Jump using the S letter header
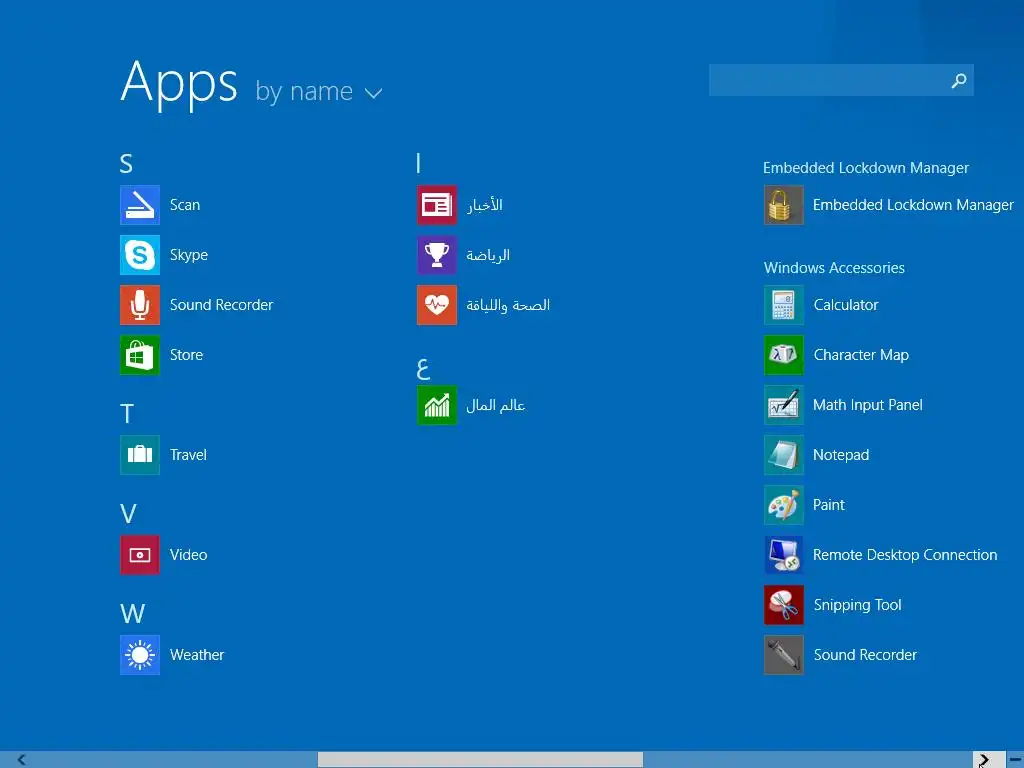Image resolution: width=1024 pixels, height=768 pixels. coord(126,164)
